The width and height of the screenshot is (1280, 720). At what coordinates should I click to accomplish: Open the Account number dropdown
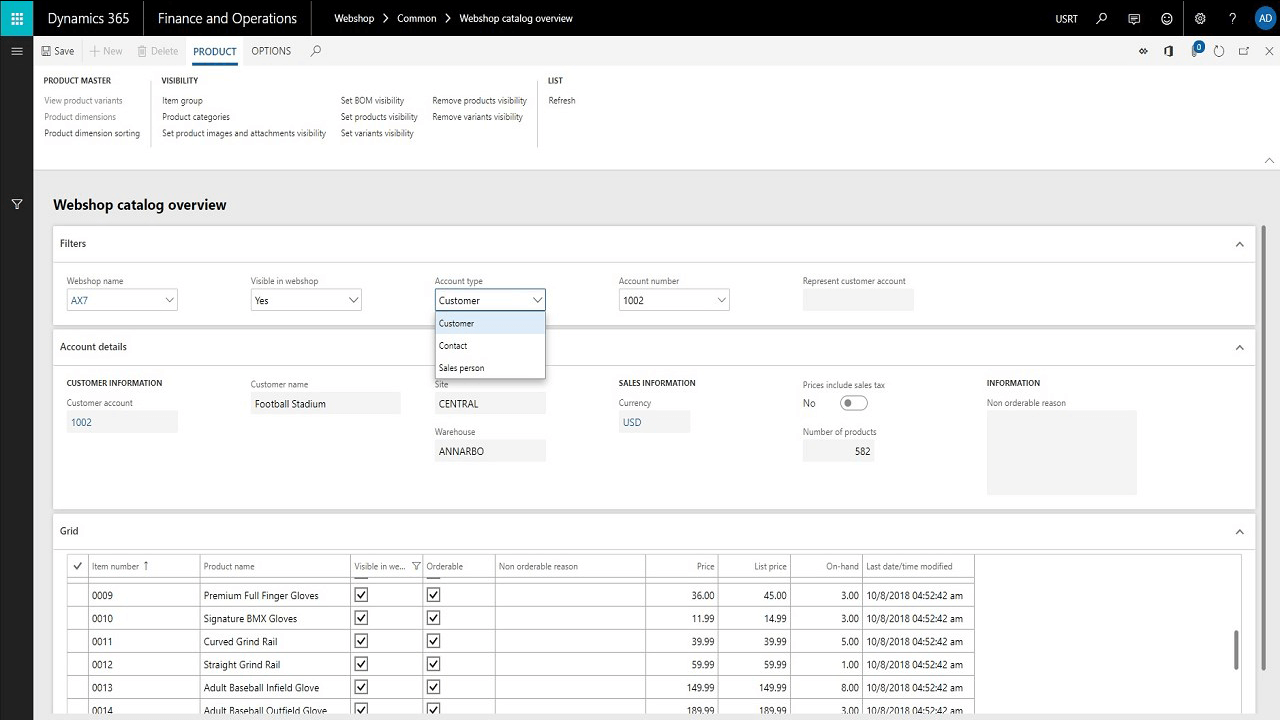pos(721,300)
